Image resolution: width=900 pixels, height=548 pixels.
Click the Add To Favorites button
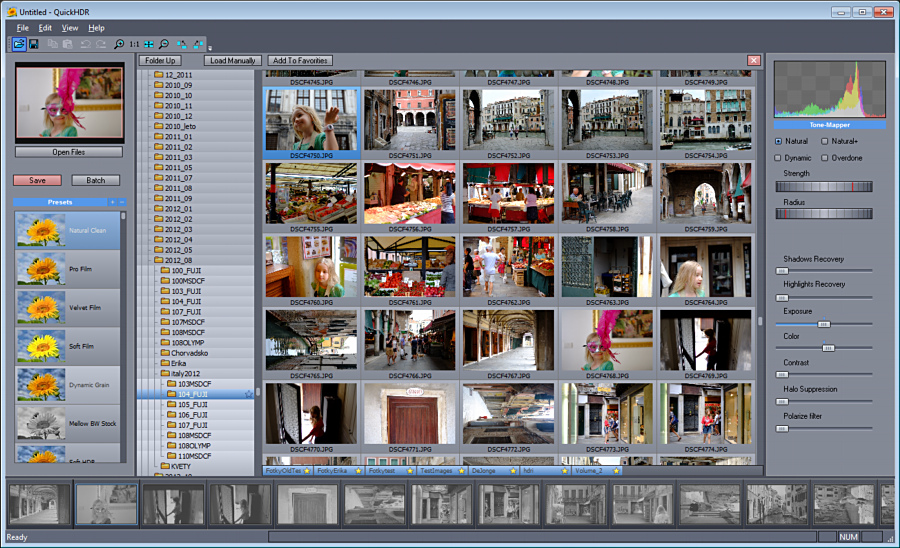click(300, 60)
